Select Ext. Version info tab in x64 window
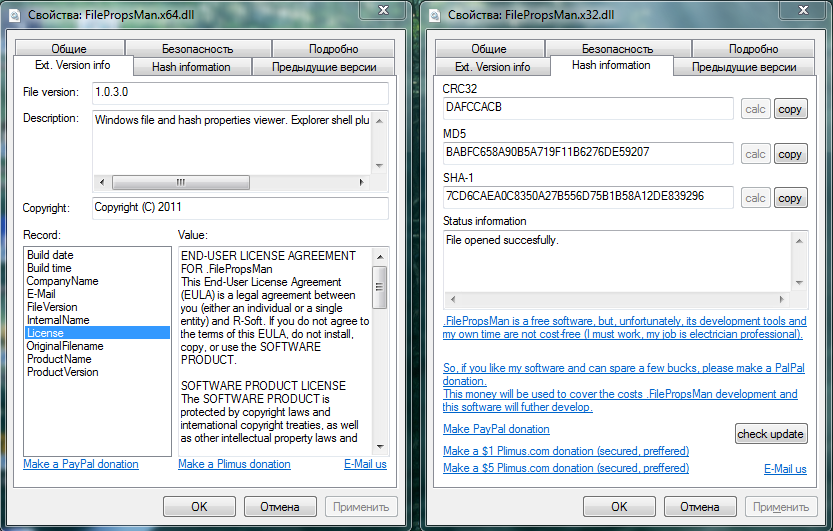 [73, 65]
